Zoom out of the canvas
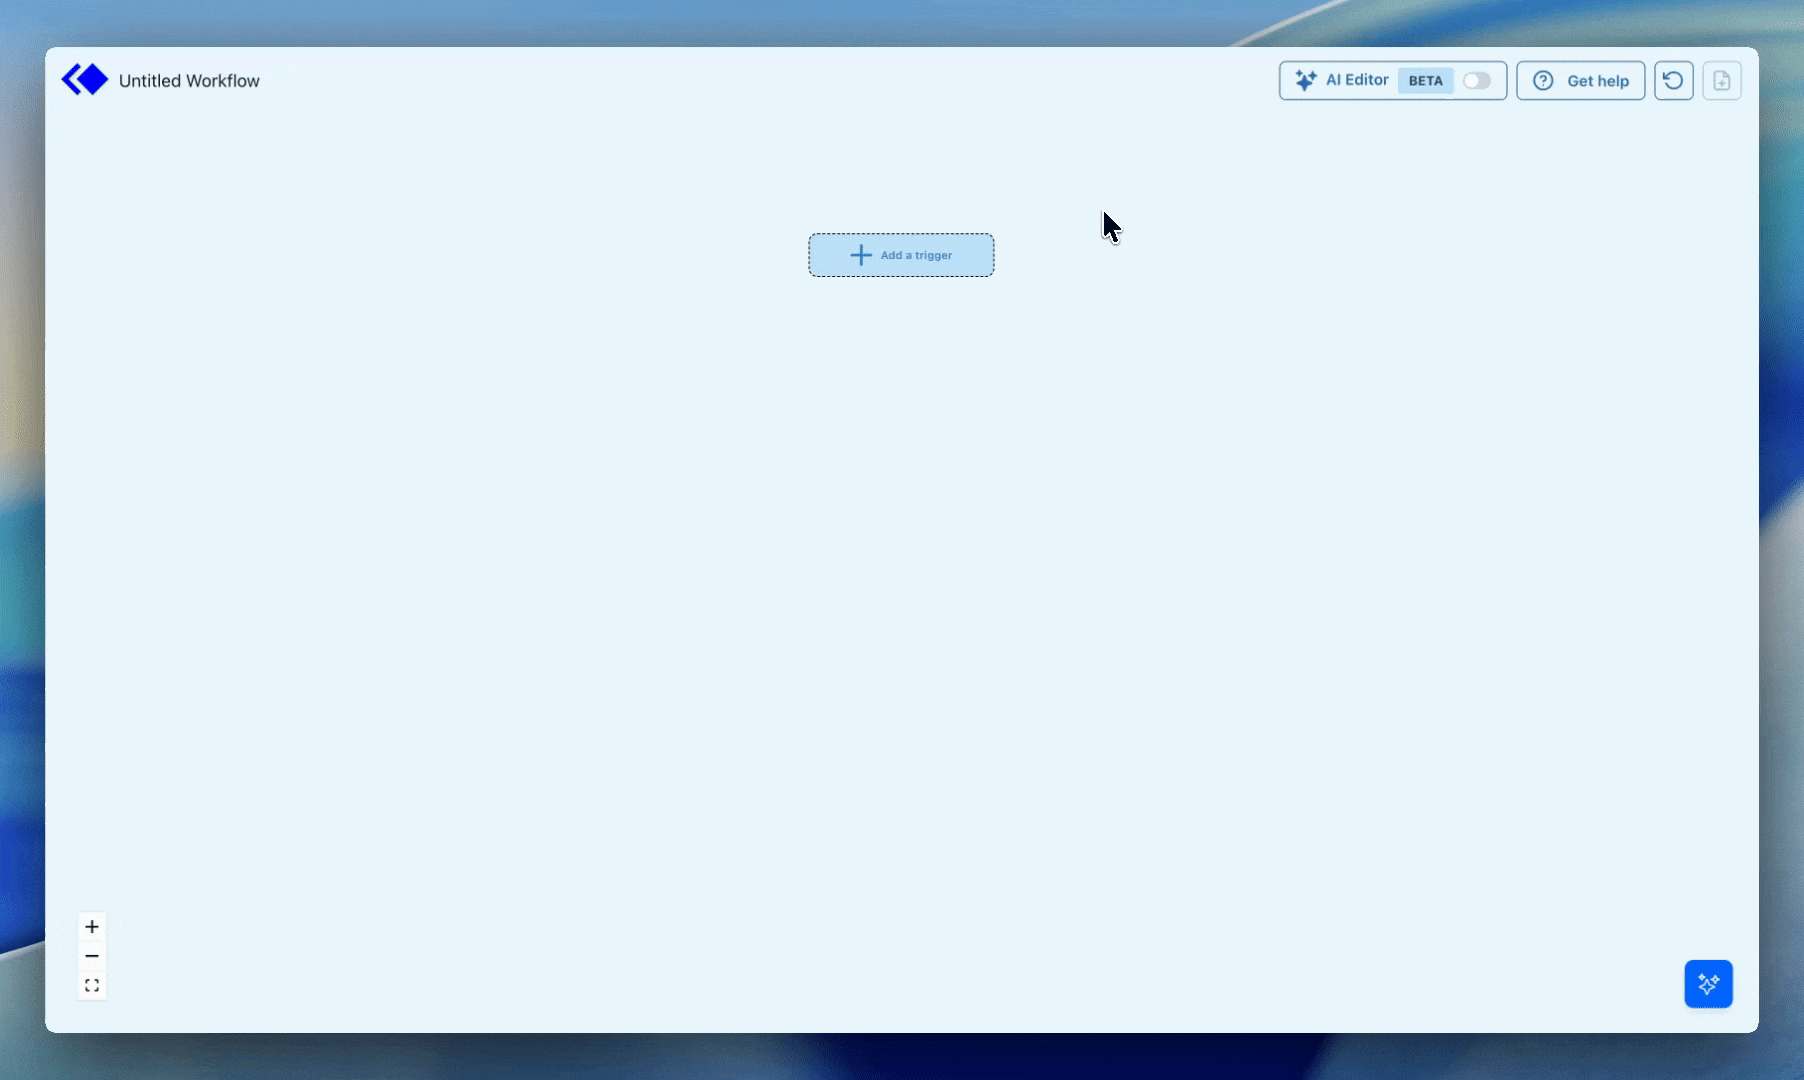The width and height of the screenshot is (1804, 1080). tap(92, 956)
